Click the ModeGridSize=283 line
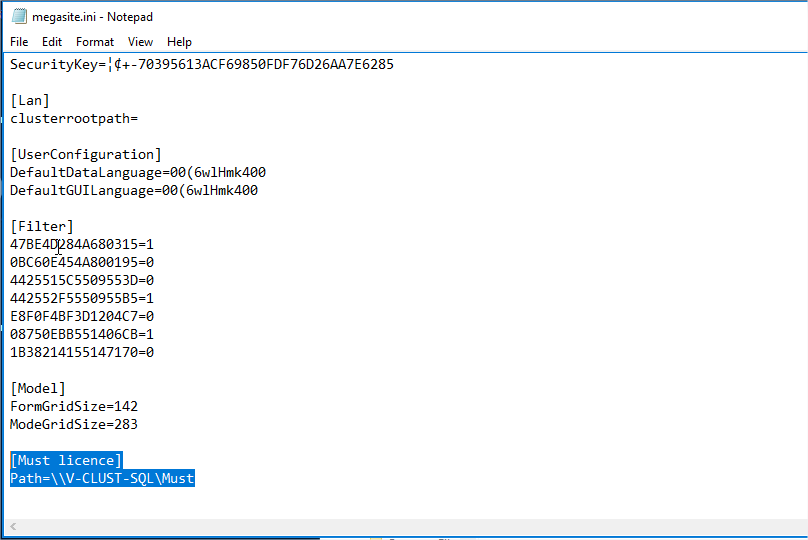808x540 pixels. [74, 424]
